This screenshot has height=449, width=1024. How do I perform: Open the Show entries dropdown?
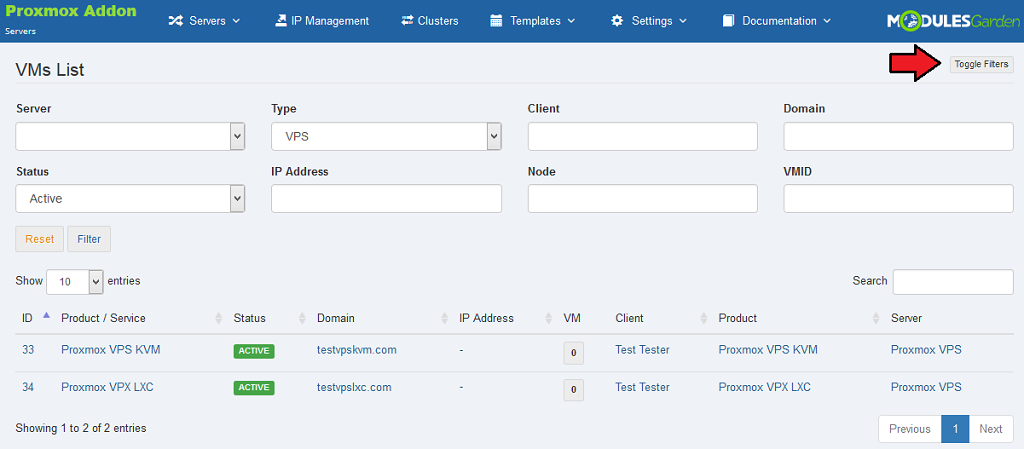[75, 281]
